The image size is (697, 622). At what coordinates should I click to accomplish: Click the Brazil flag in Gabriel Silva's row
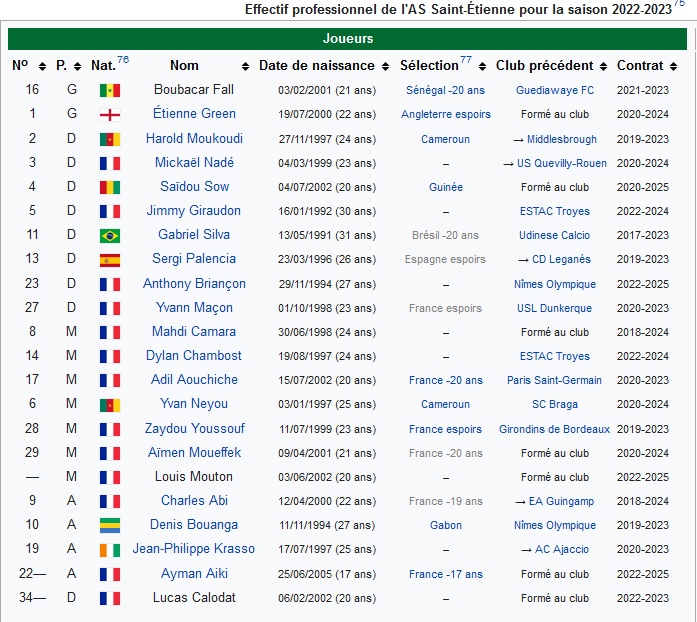109,235
